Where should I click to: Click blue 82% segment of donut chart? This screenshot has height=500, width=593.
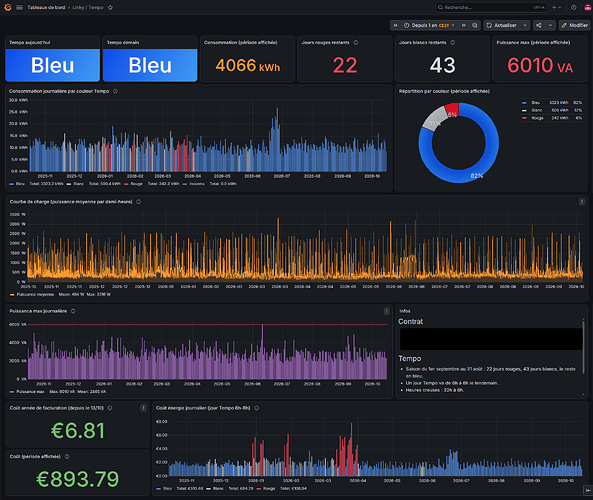point(492,144)
